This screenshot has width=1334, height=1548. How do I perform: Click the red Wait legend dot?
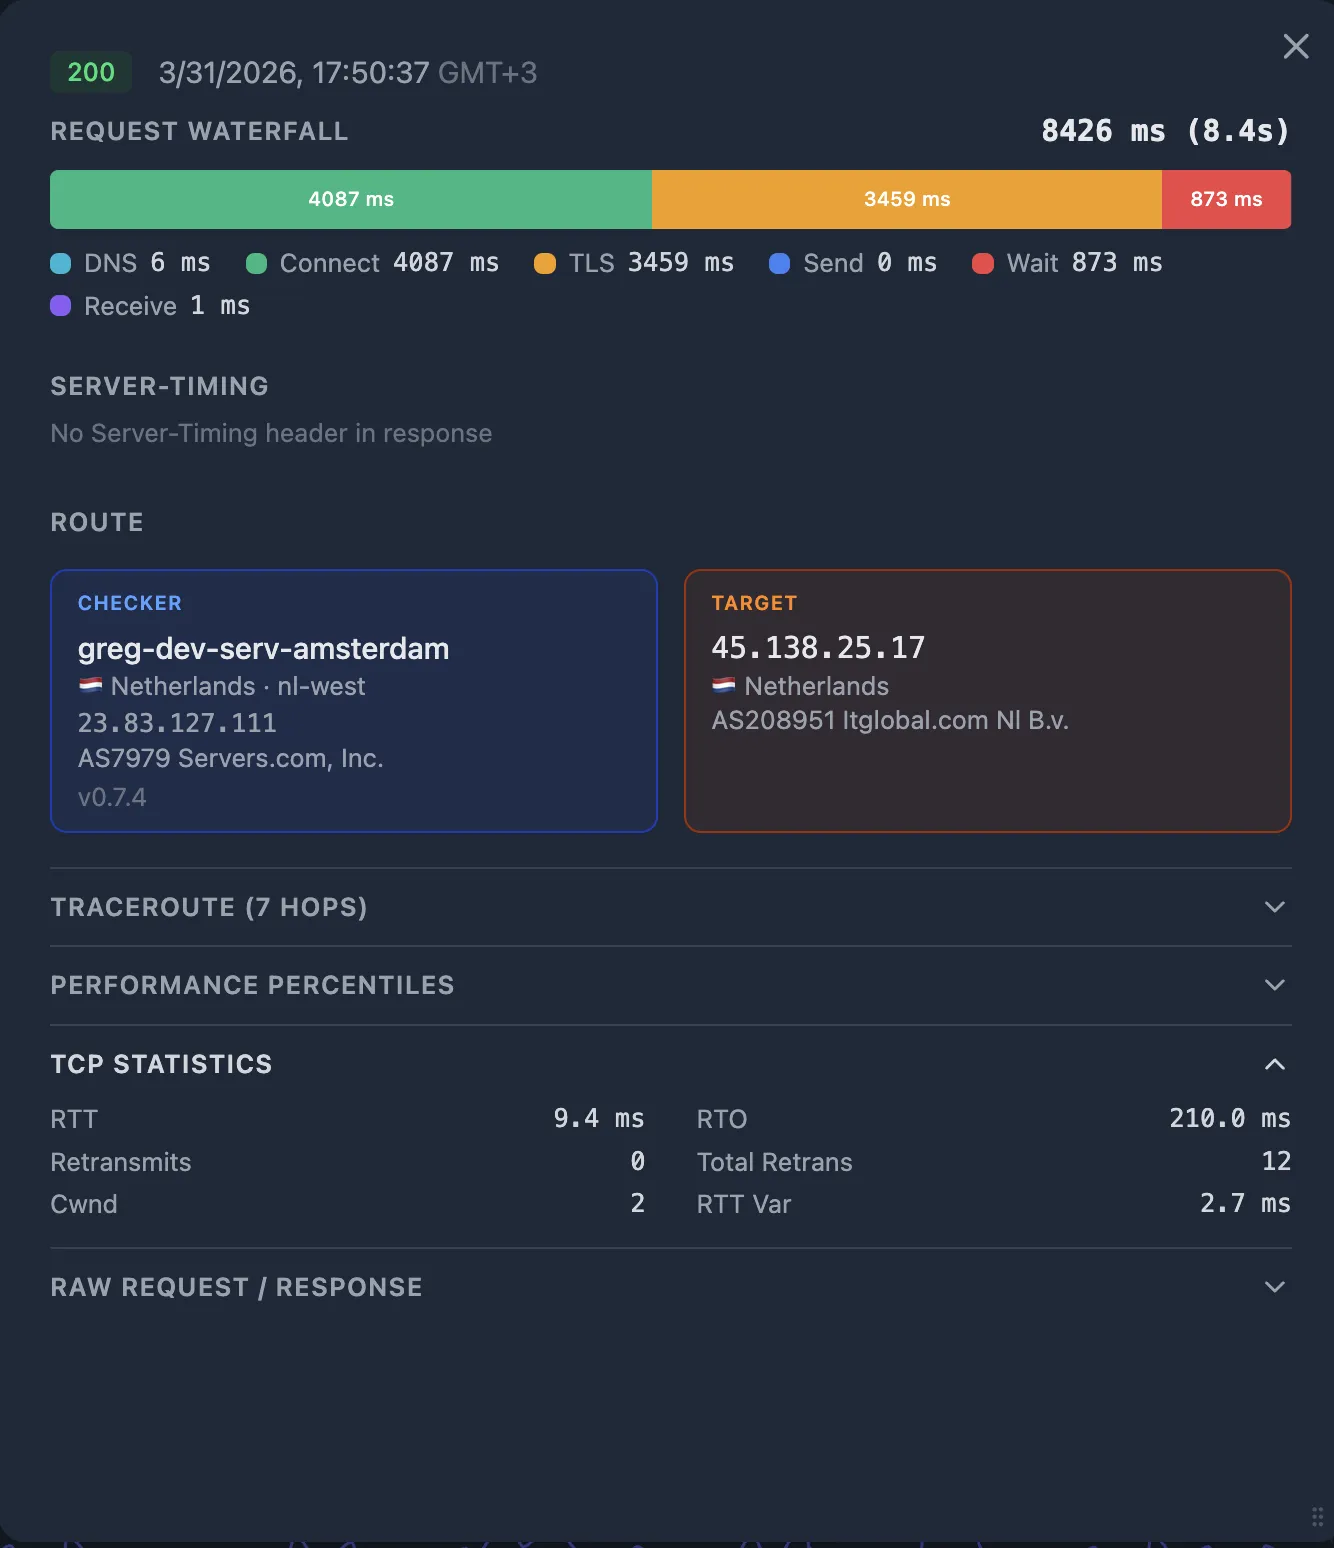984,263
